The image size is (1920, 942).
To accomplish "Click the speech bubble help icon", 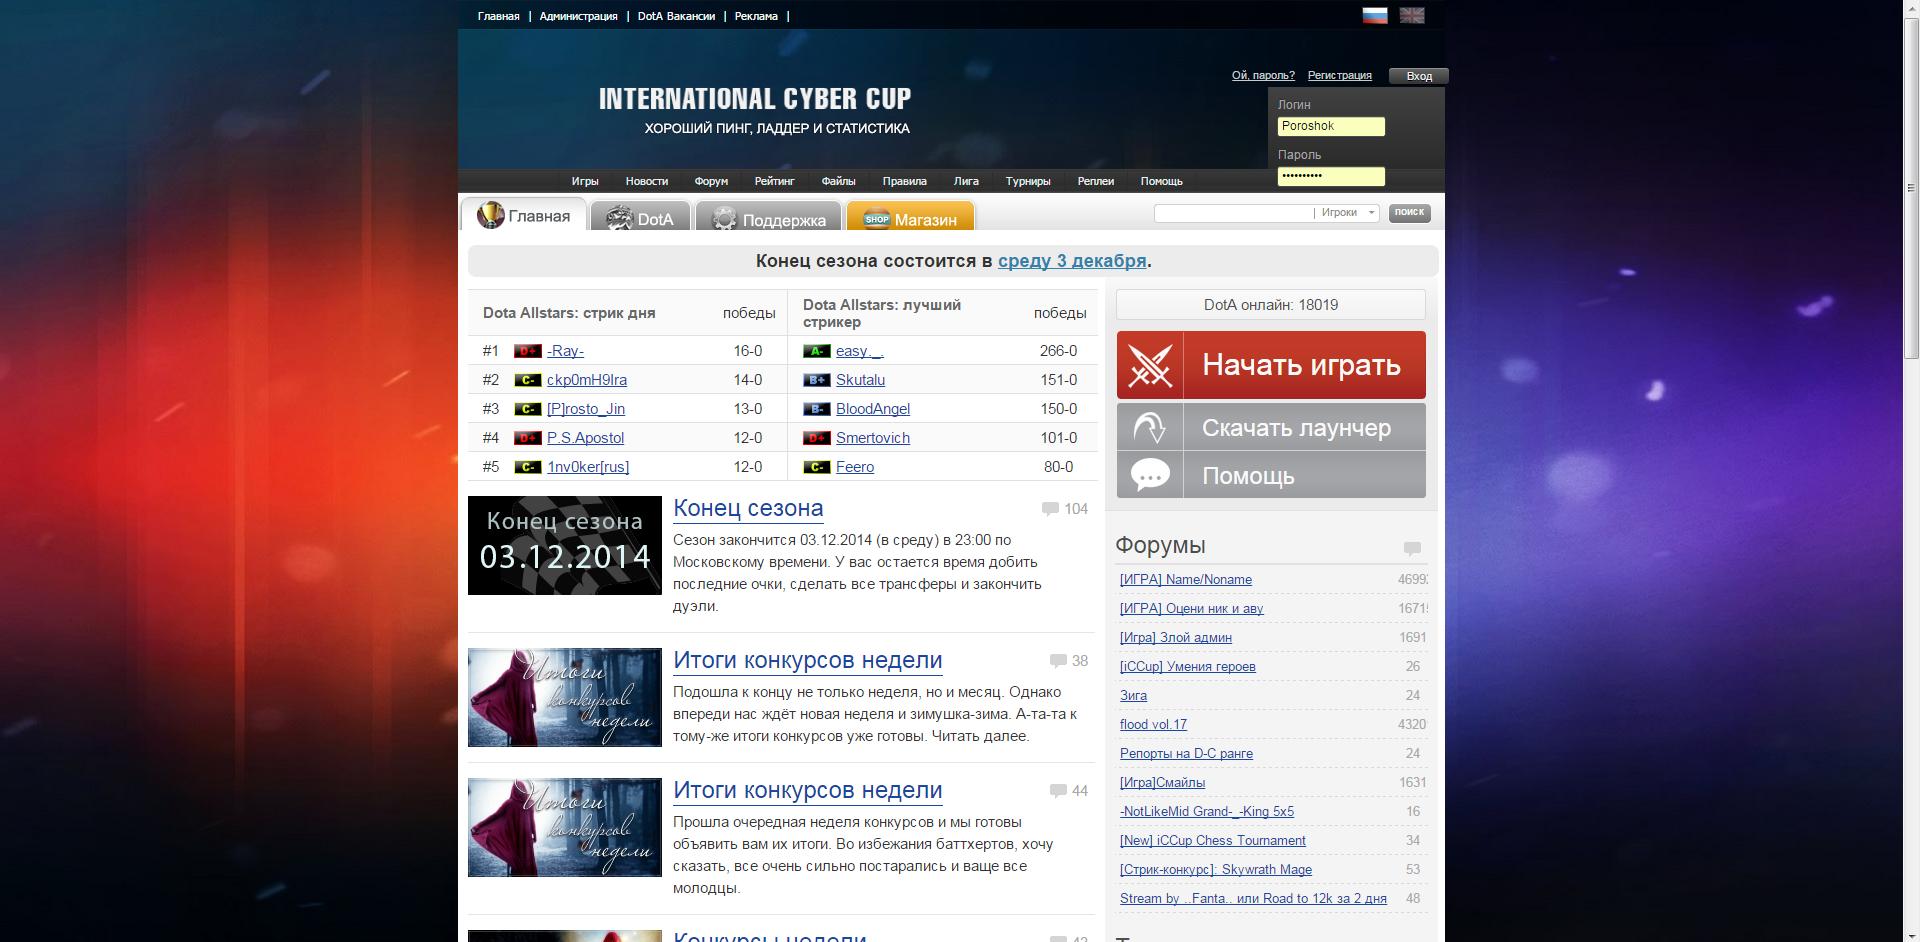I will [x=1150, y=475].
